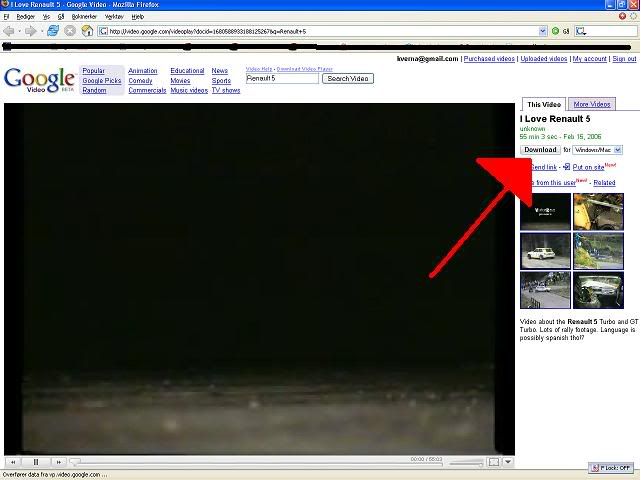Open the Random videos link
Screen dimensions: 641x480
click(x=94, y=90)
